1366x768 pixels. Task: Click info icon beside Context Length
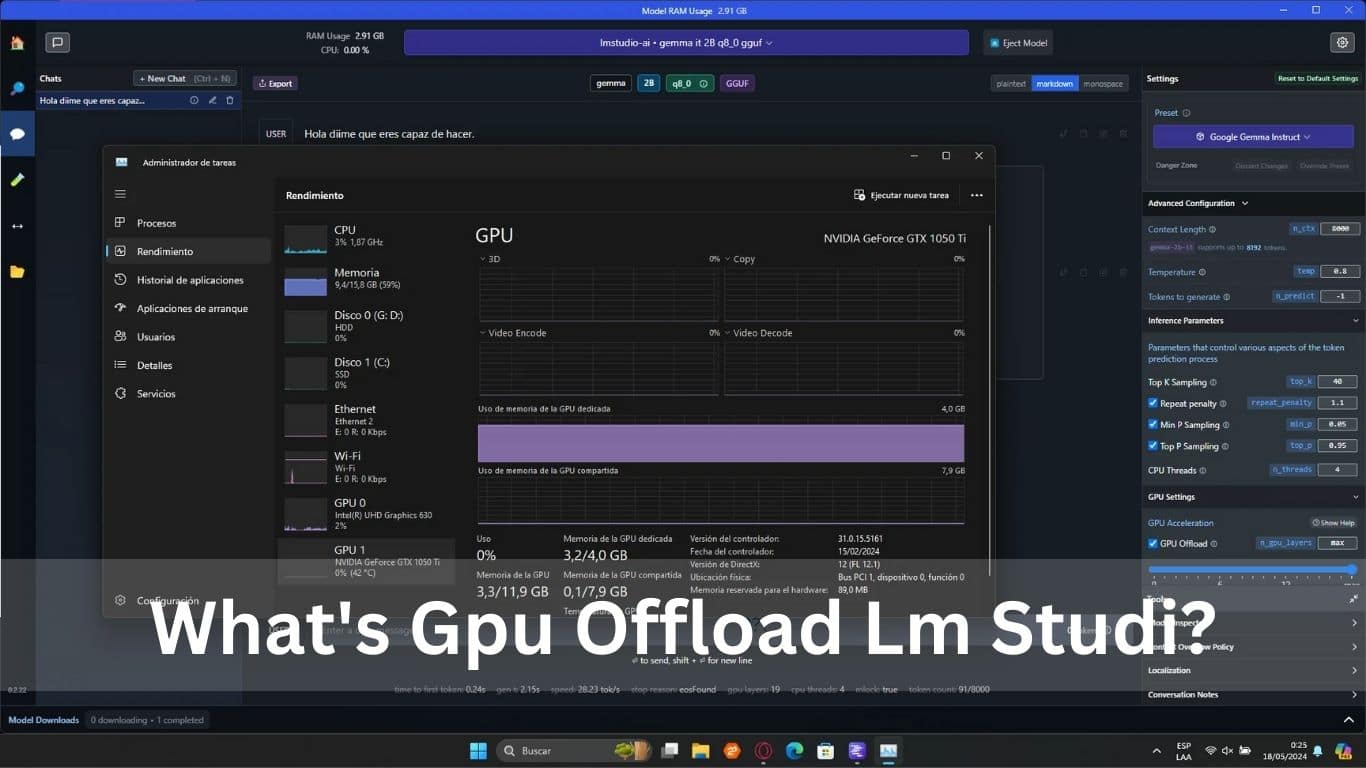pos(1213,229)
